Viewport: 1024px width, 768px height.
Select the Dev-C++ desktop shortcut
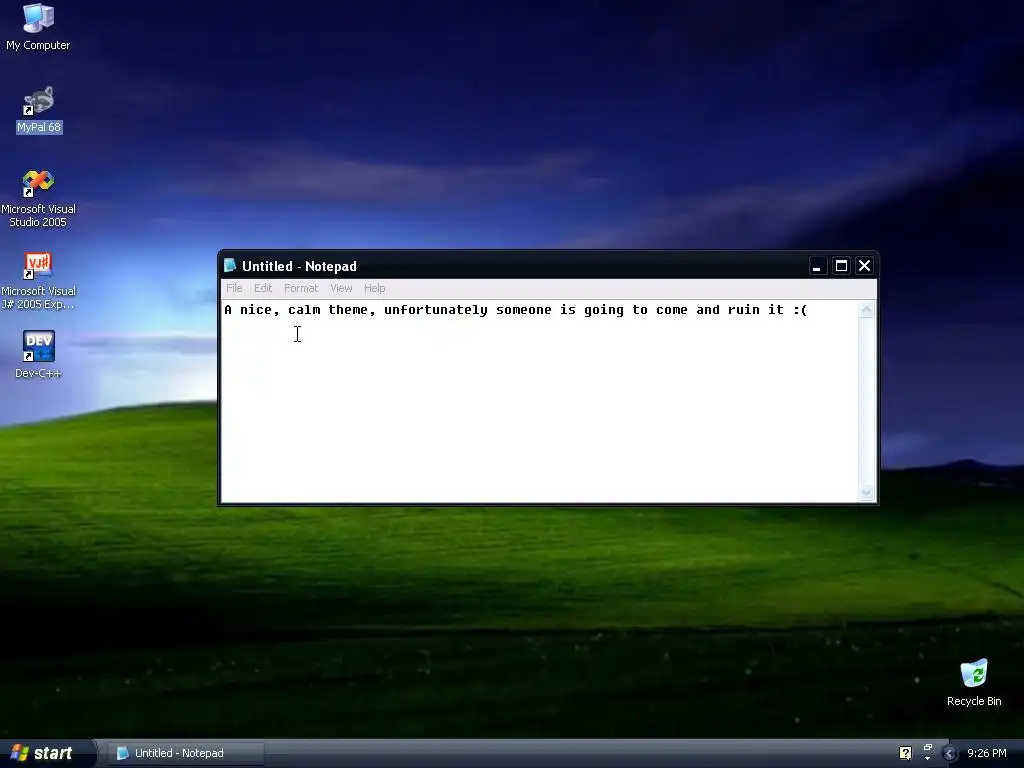(x=38, y=353)
